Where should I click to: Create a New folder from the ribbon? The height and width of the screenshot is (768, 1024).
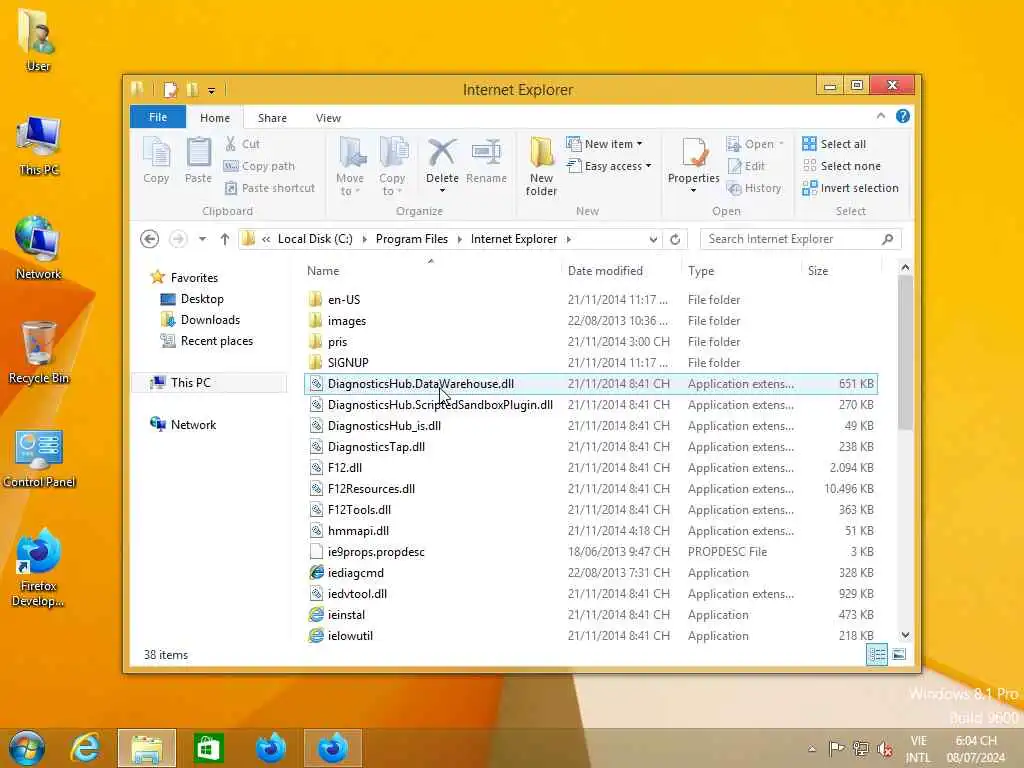tap(541, 166)
